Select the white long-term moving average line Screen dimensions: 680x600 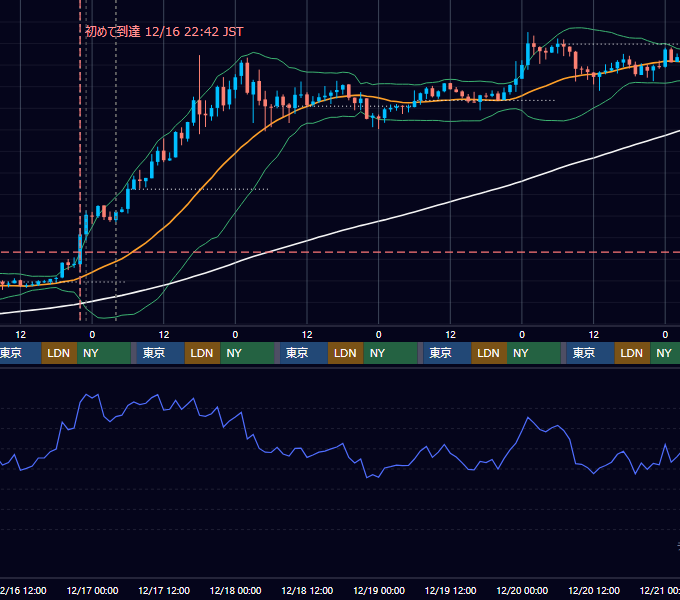click(x=379, y=222)
